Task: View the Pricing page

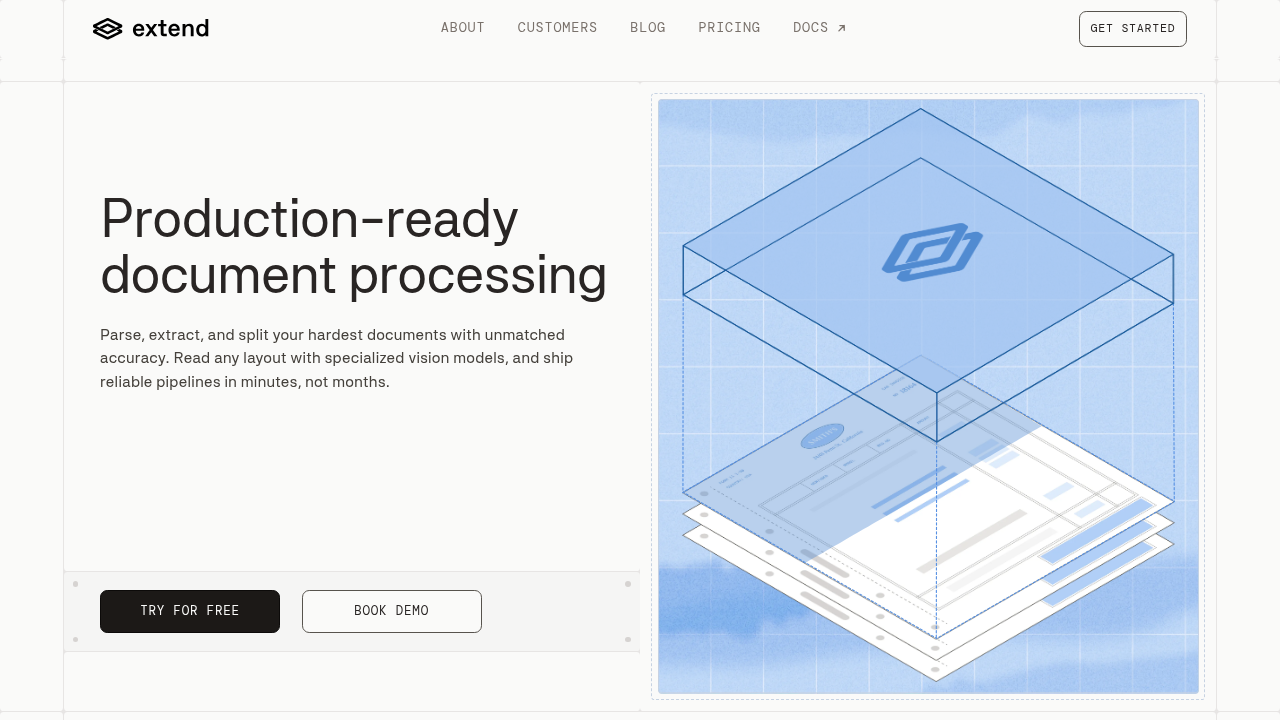Action: click(729, 28)
